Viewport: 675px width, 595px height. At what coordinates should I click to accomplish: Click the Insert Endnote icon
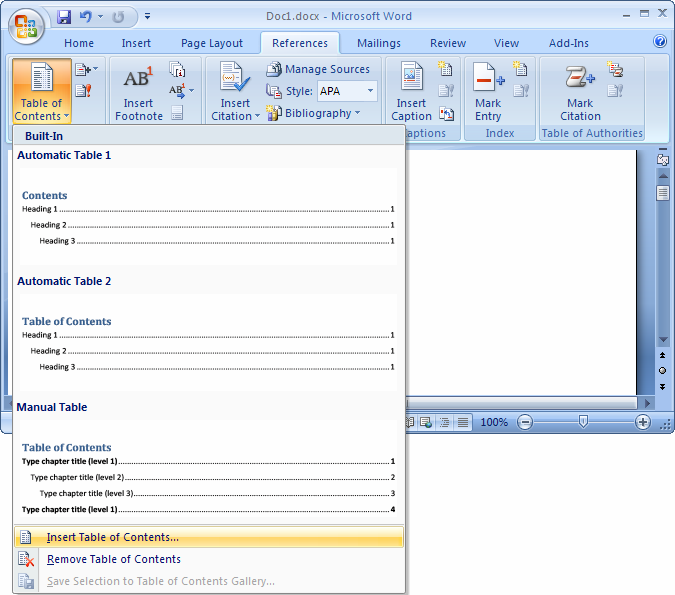177,69
